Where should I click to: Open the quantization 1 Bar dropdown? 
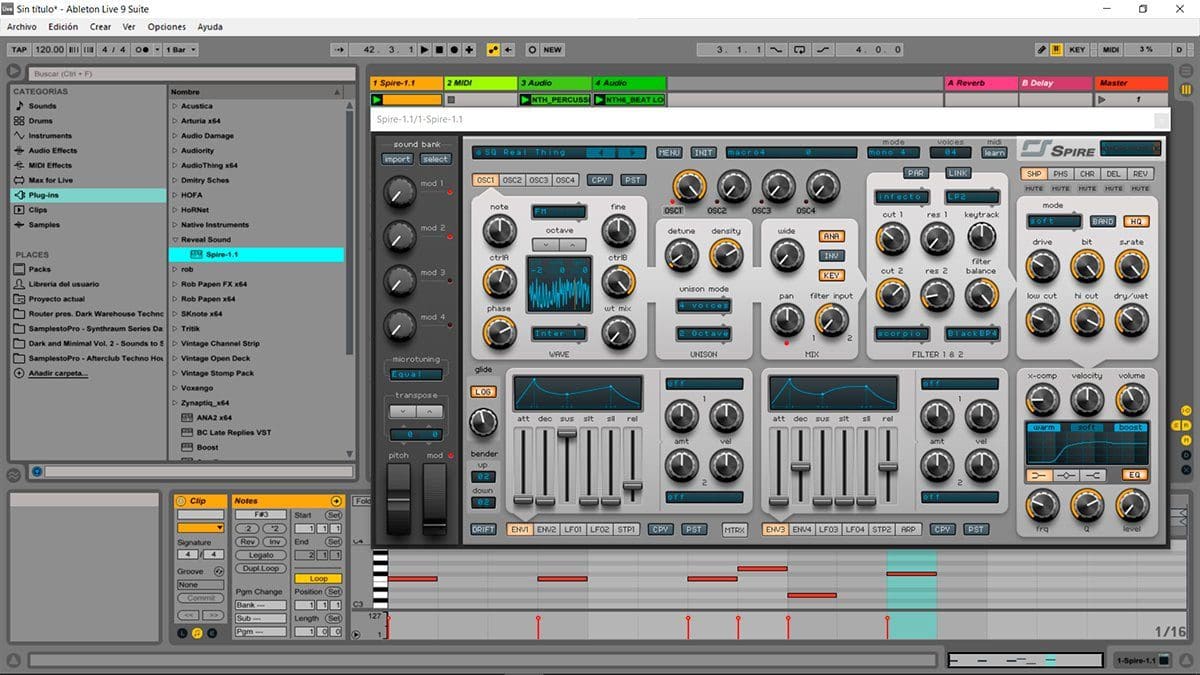pyautogui.click(x=179, y=49)
